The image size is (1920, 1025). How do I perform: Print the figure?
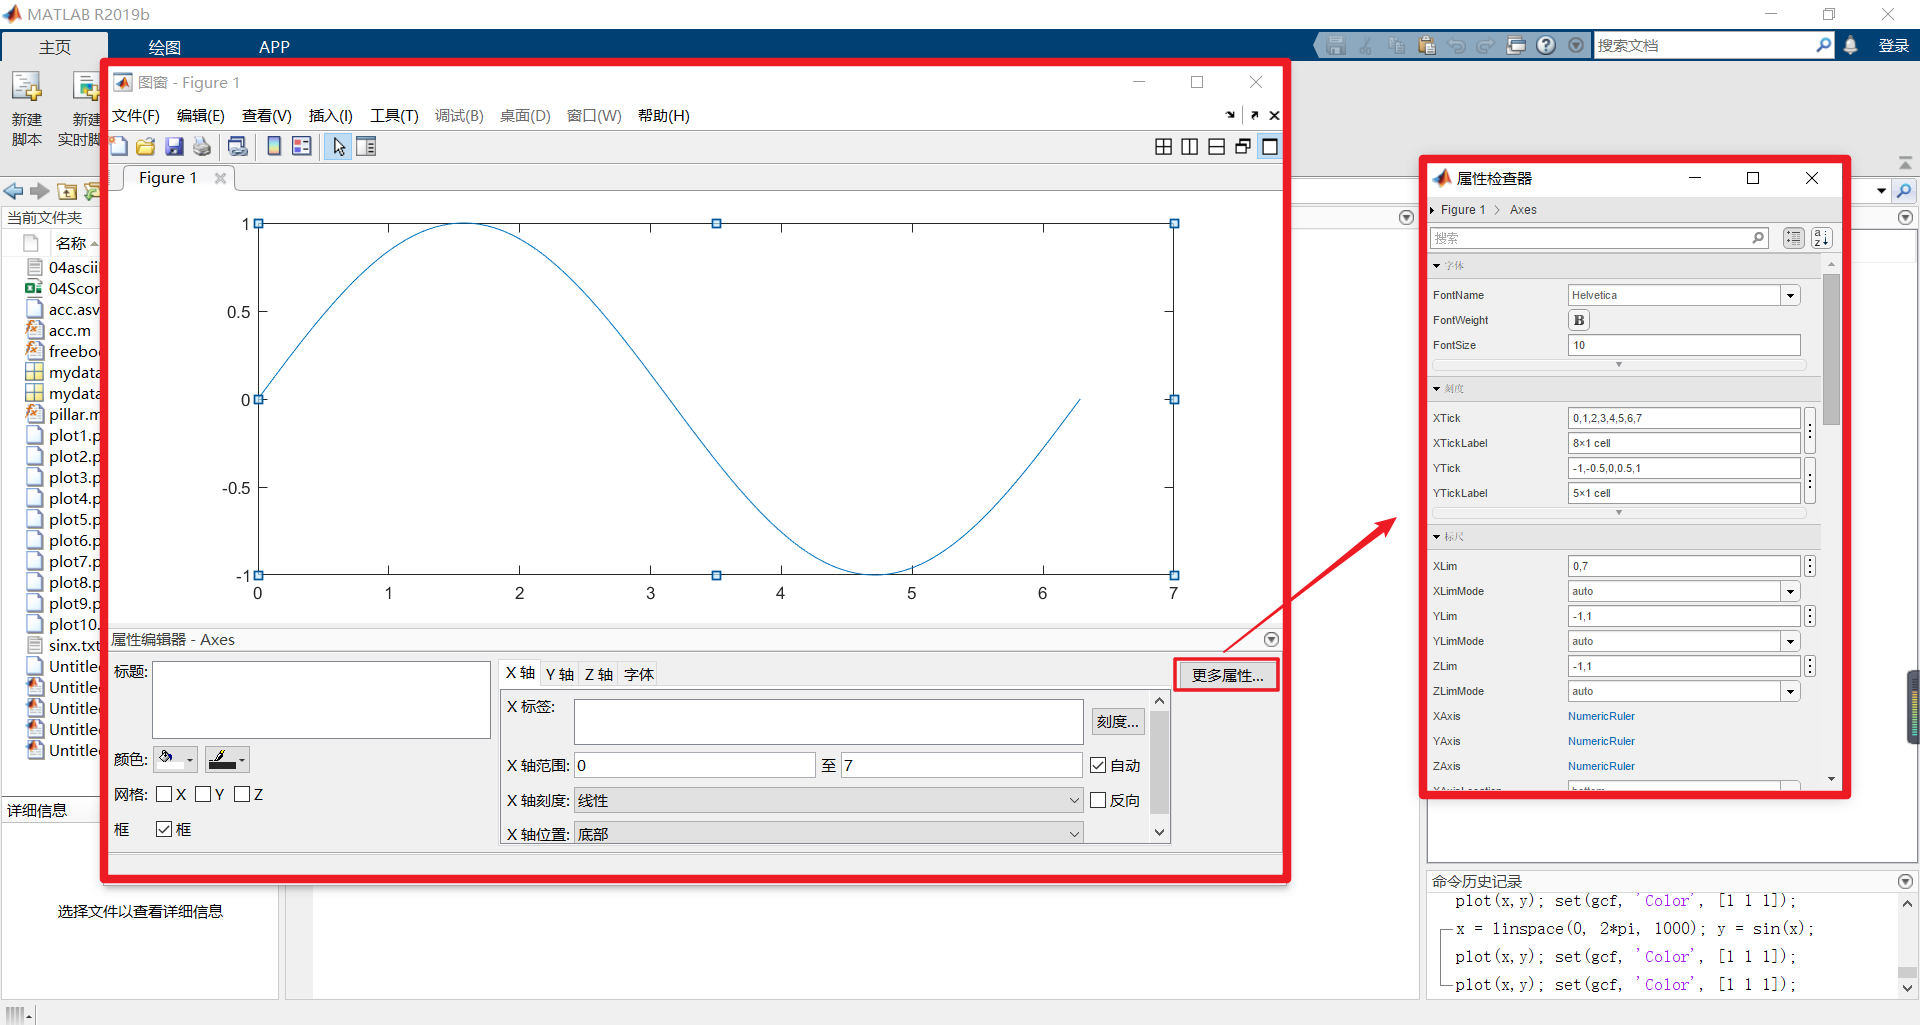pyautogui.click(x=202, y=146)
